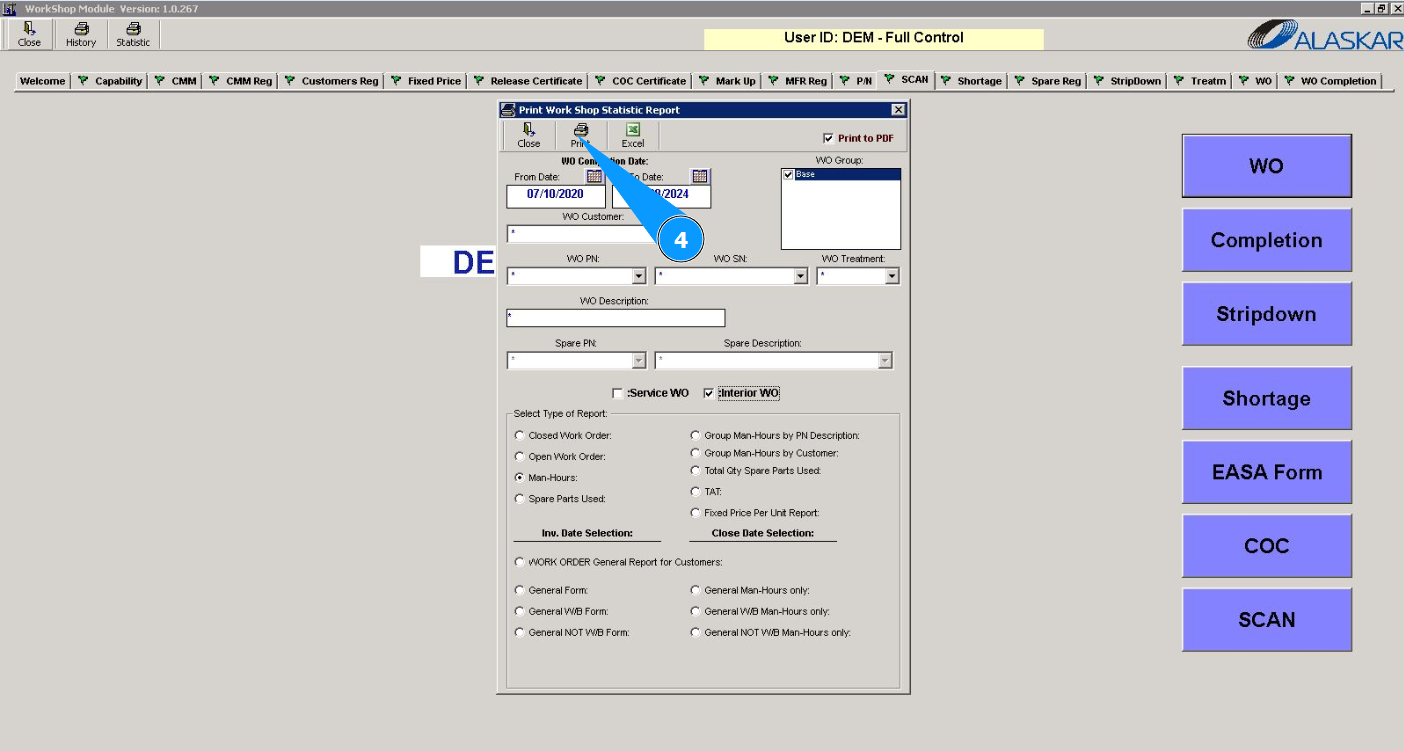Select Fixed Price Per Unit Report

[x=695, y=512]
